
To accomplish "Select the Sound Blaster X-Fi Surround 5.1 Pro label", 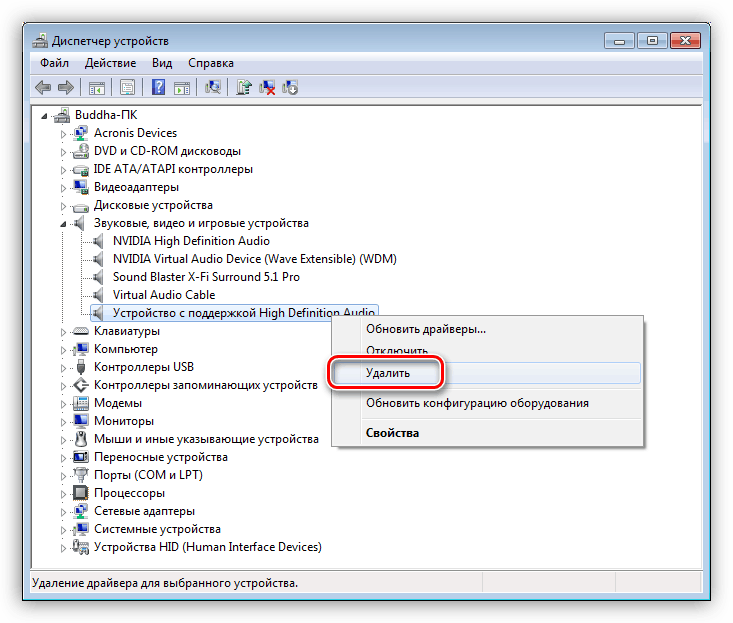I will (206, 277).
